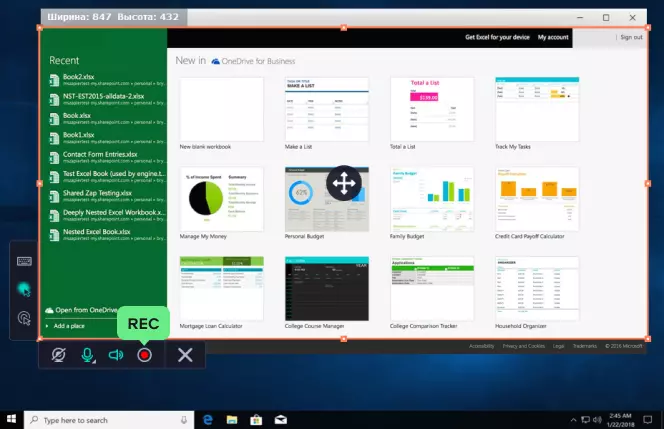Image resolution: width=664 pixels, height=429 pixels.
Task: Open Book1.xlsx from the Recent list
Action: point(107,138)
